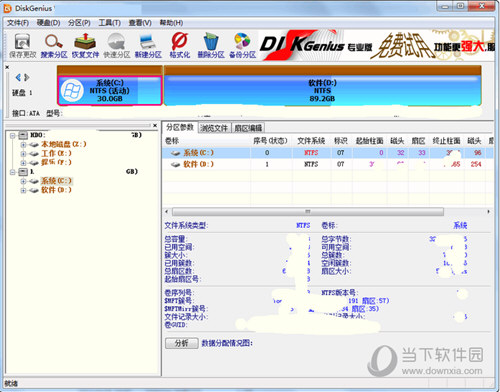Click the 快速分区 (Quick partition) toolbar icon
Image resolution: width=500 pixels, height=392 pixels.
click(x=117, y=46)
